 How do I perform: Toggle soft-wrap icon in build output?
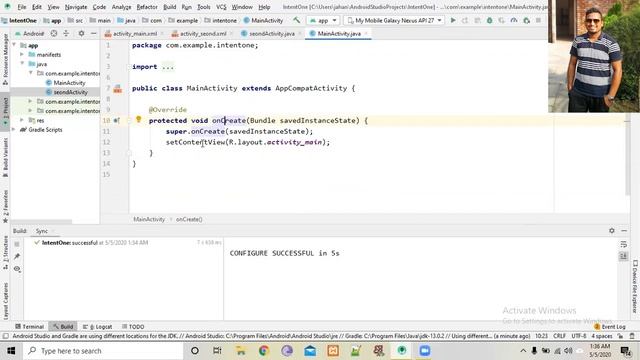click(x=623, y=244)
